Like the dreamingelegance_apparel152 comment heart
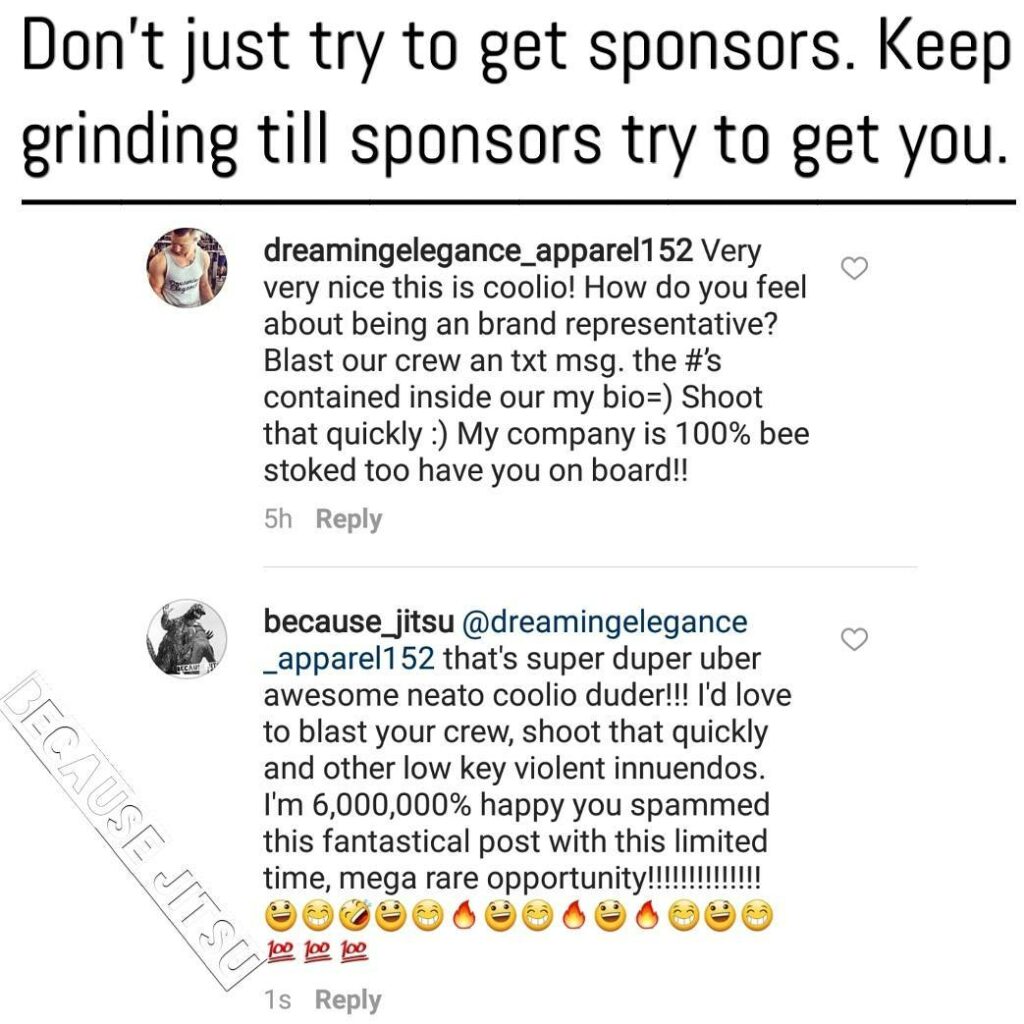 tap(854, 268)
